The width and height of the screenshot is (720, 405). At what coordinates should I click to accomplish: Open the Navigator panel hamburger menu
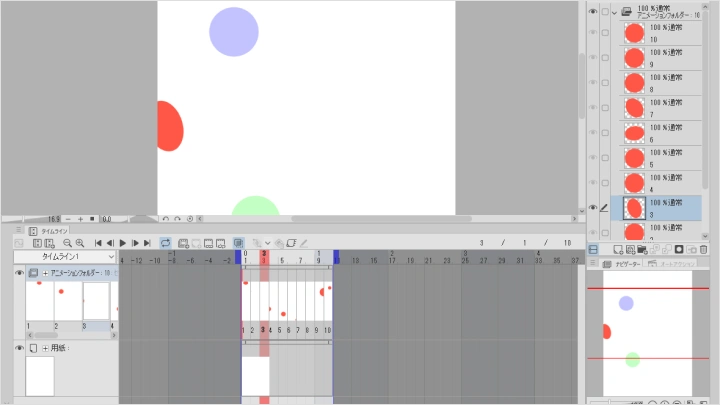coord(593,263)
